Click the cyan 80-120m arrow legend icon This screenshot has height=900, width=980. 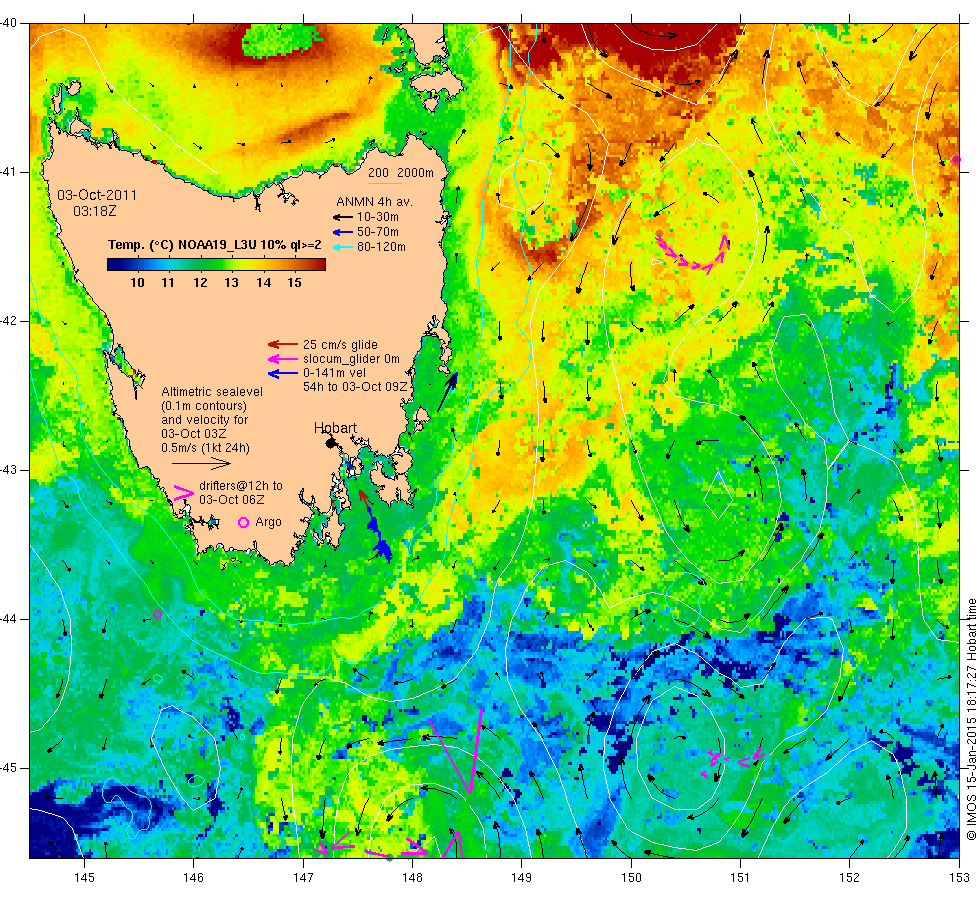pyautogui.click(x=342, y=247)
